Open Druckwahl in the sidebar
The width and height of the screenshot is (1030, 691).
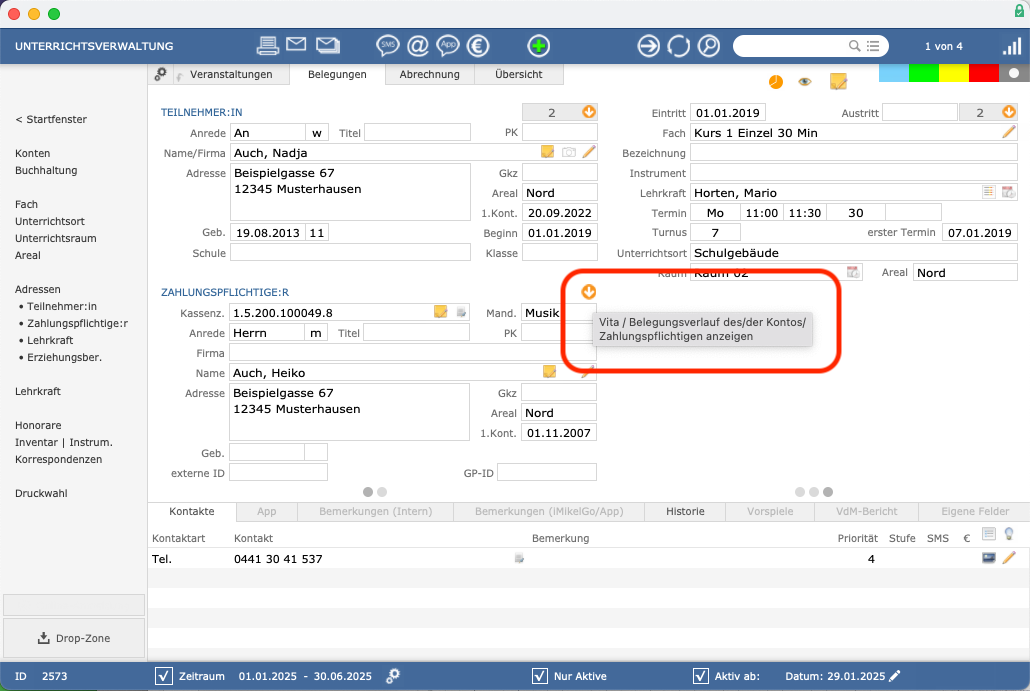click(41, 493)
